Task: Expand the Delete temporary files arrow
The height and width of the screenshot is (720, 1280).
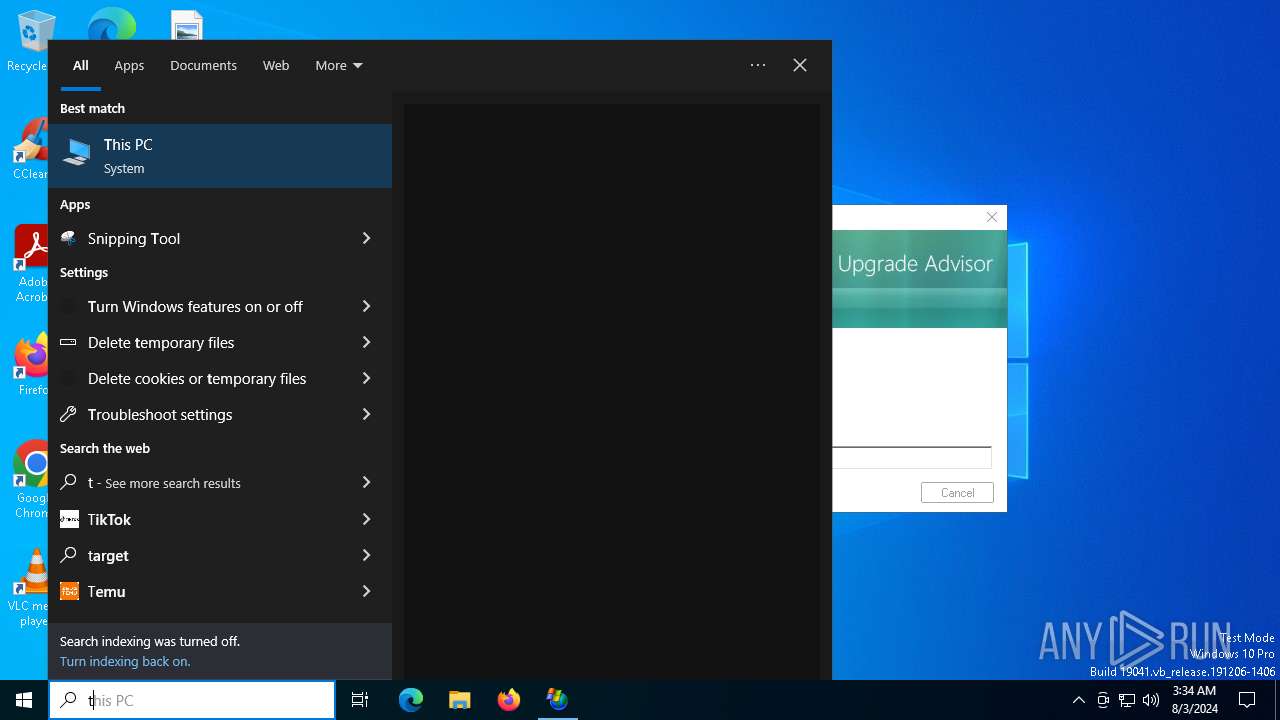Action: tap(366, 342)
